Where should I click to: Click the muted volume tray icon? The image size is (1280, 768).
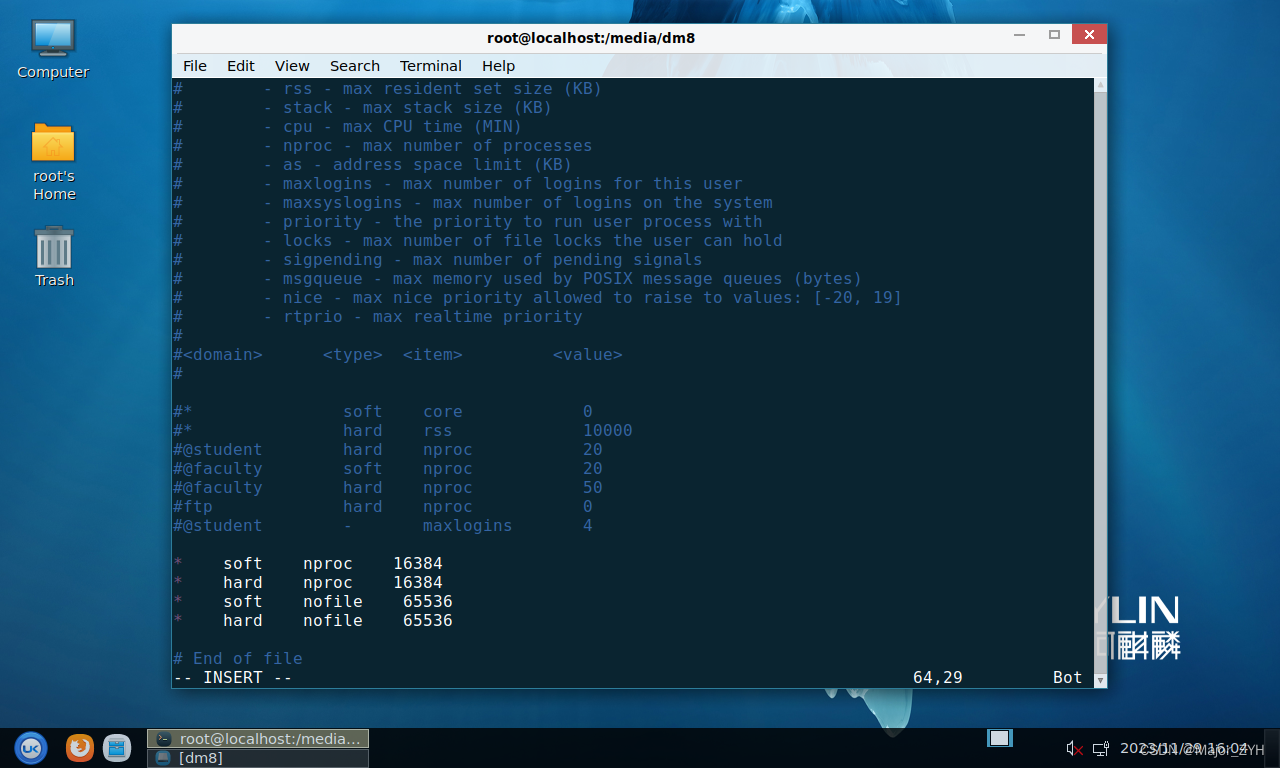[1075, 748]
